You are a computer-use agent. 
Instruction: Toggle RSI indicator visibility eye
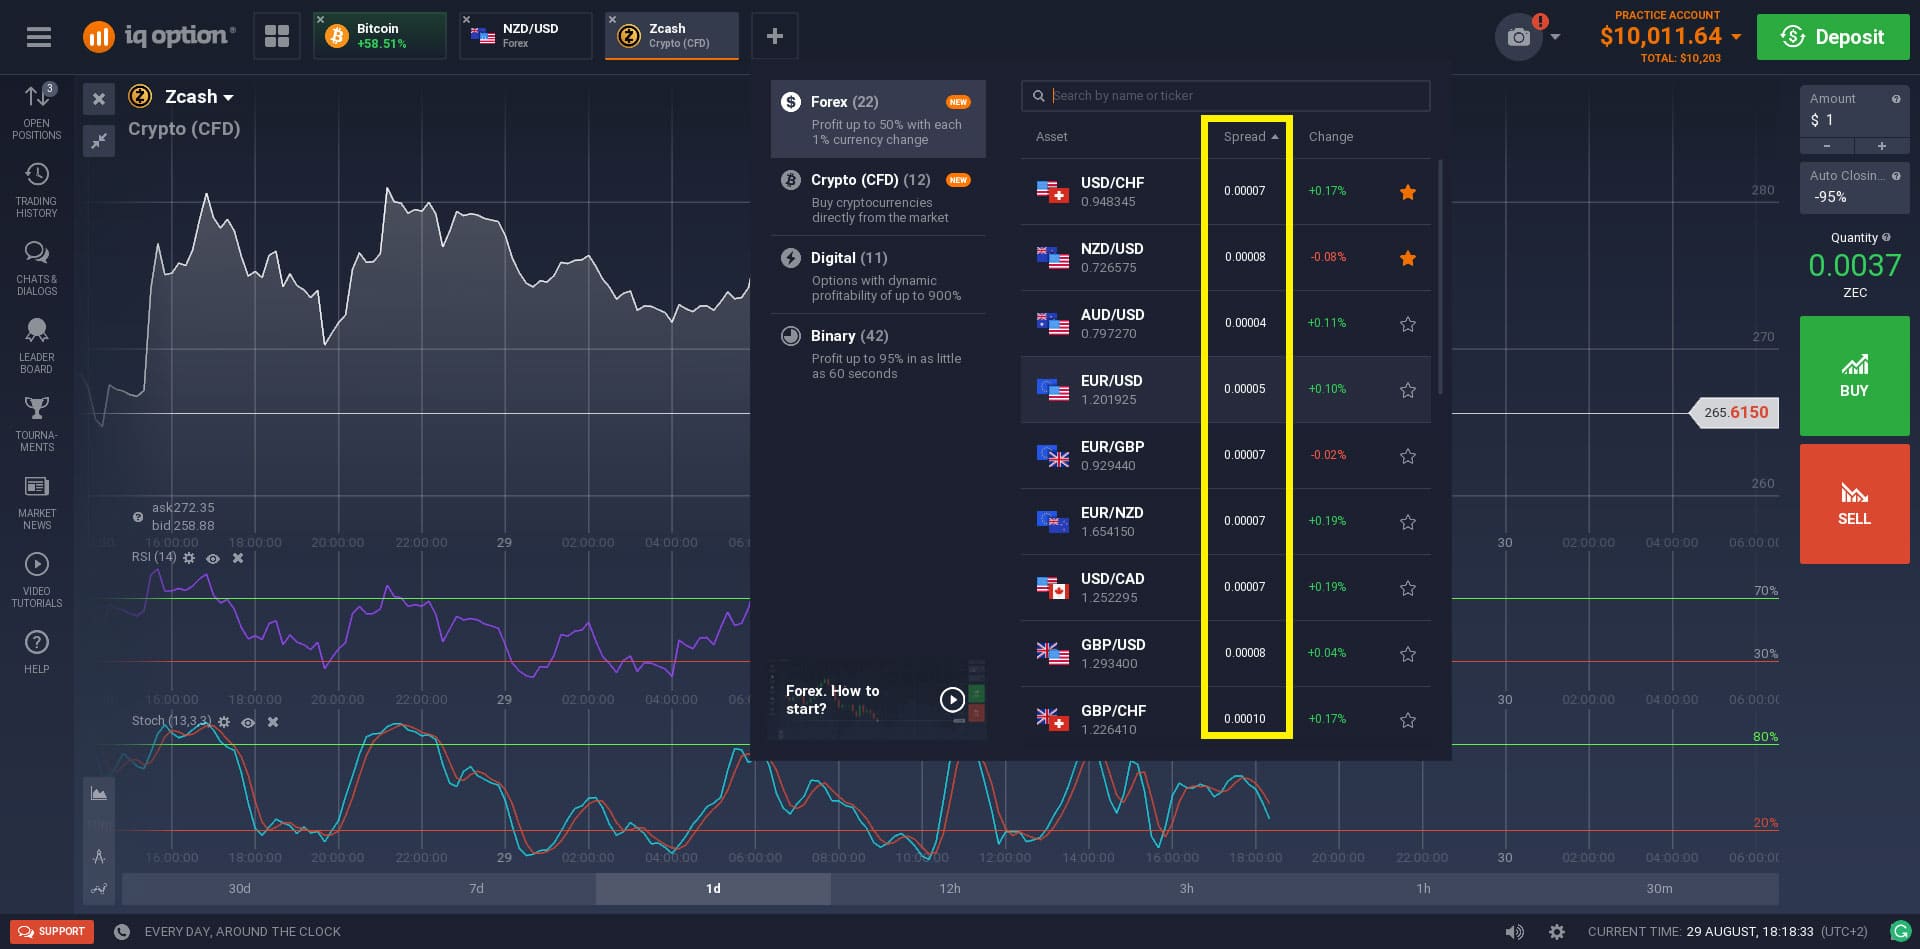pos(213,559)
